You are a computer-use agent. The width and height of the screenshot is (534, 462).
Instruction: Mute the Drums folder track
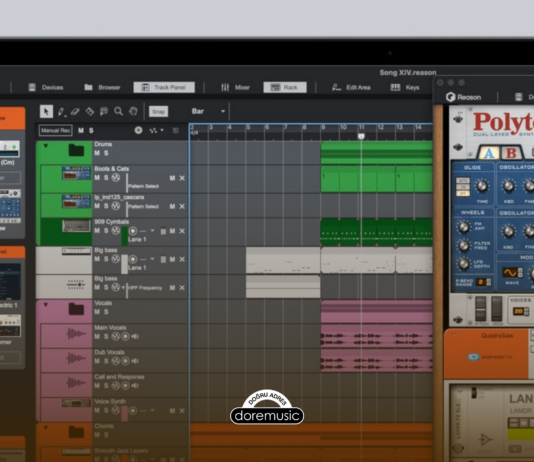(97, 153)
